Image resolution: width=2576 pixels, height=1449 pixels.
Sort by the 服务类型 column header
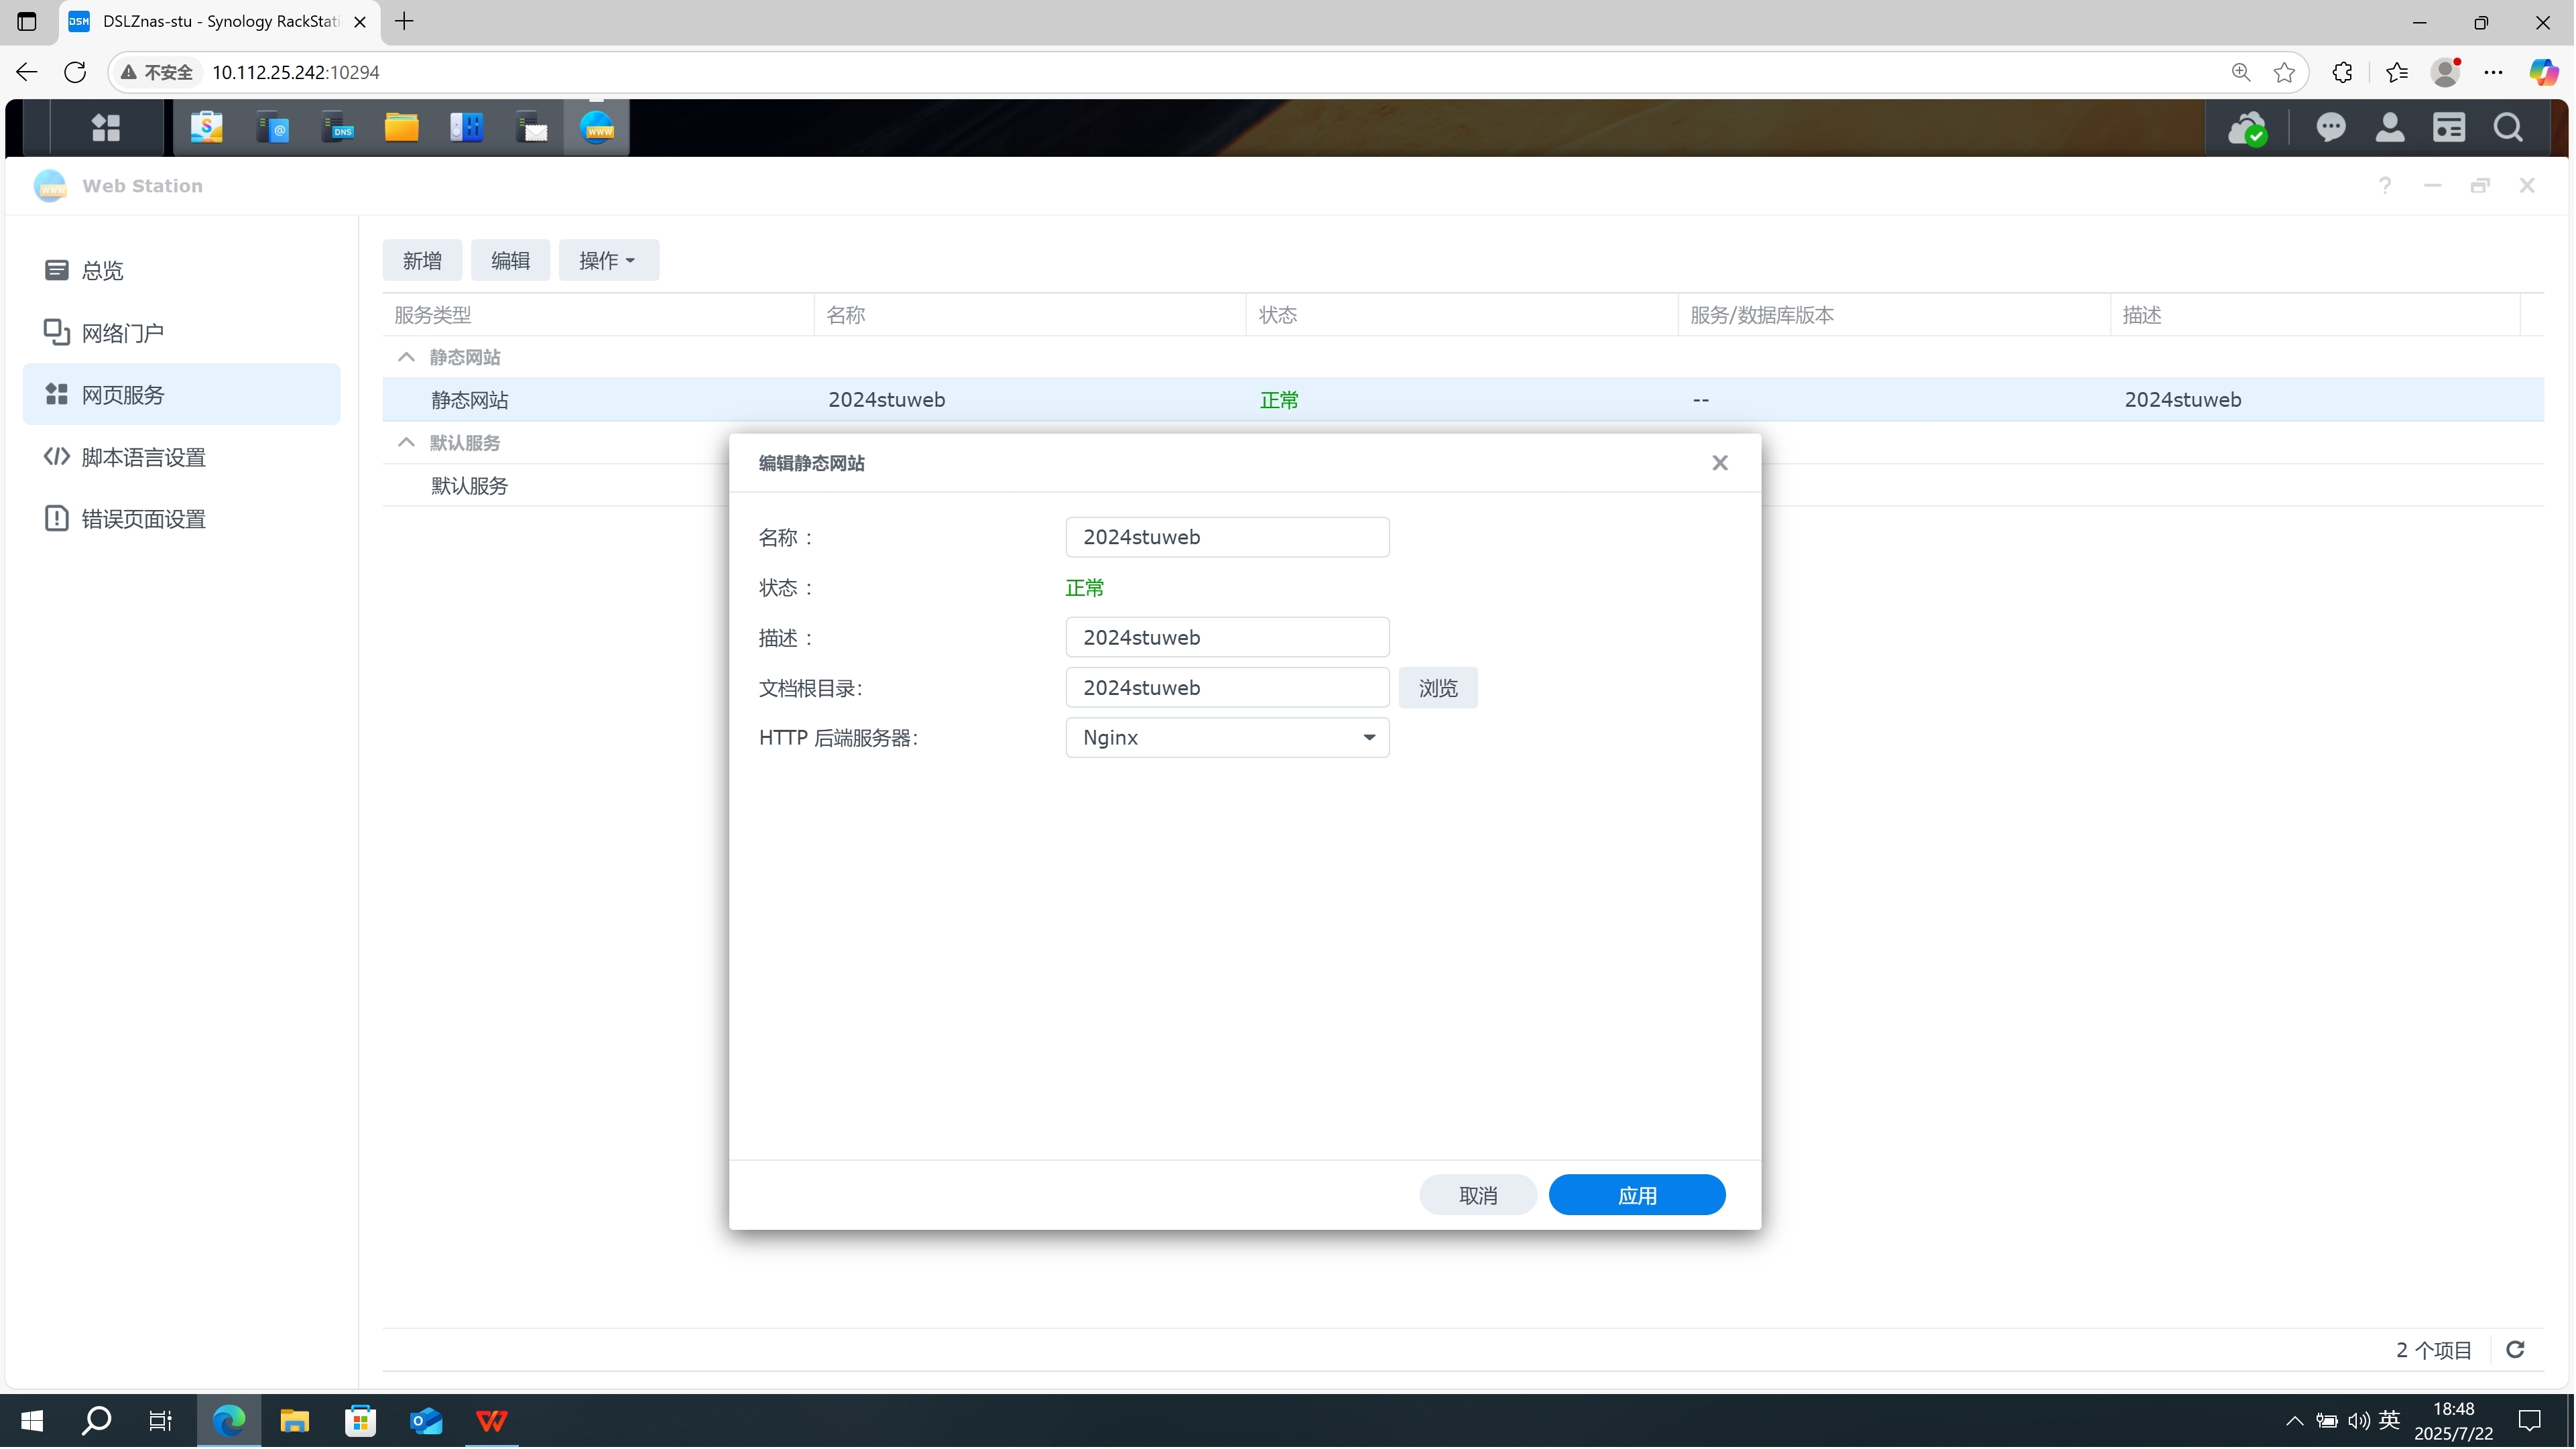click(598, 315)
